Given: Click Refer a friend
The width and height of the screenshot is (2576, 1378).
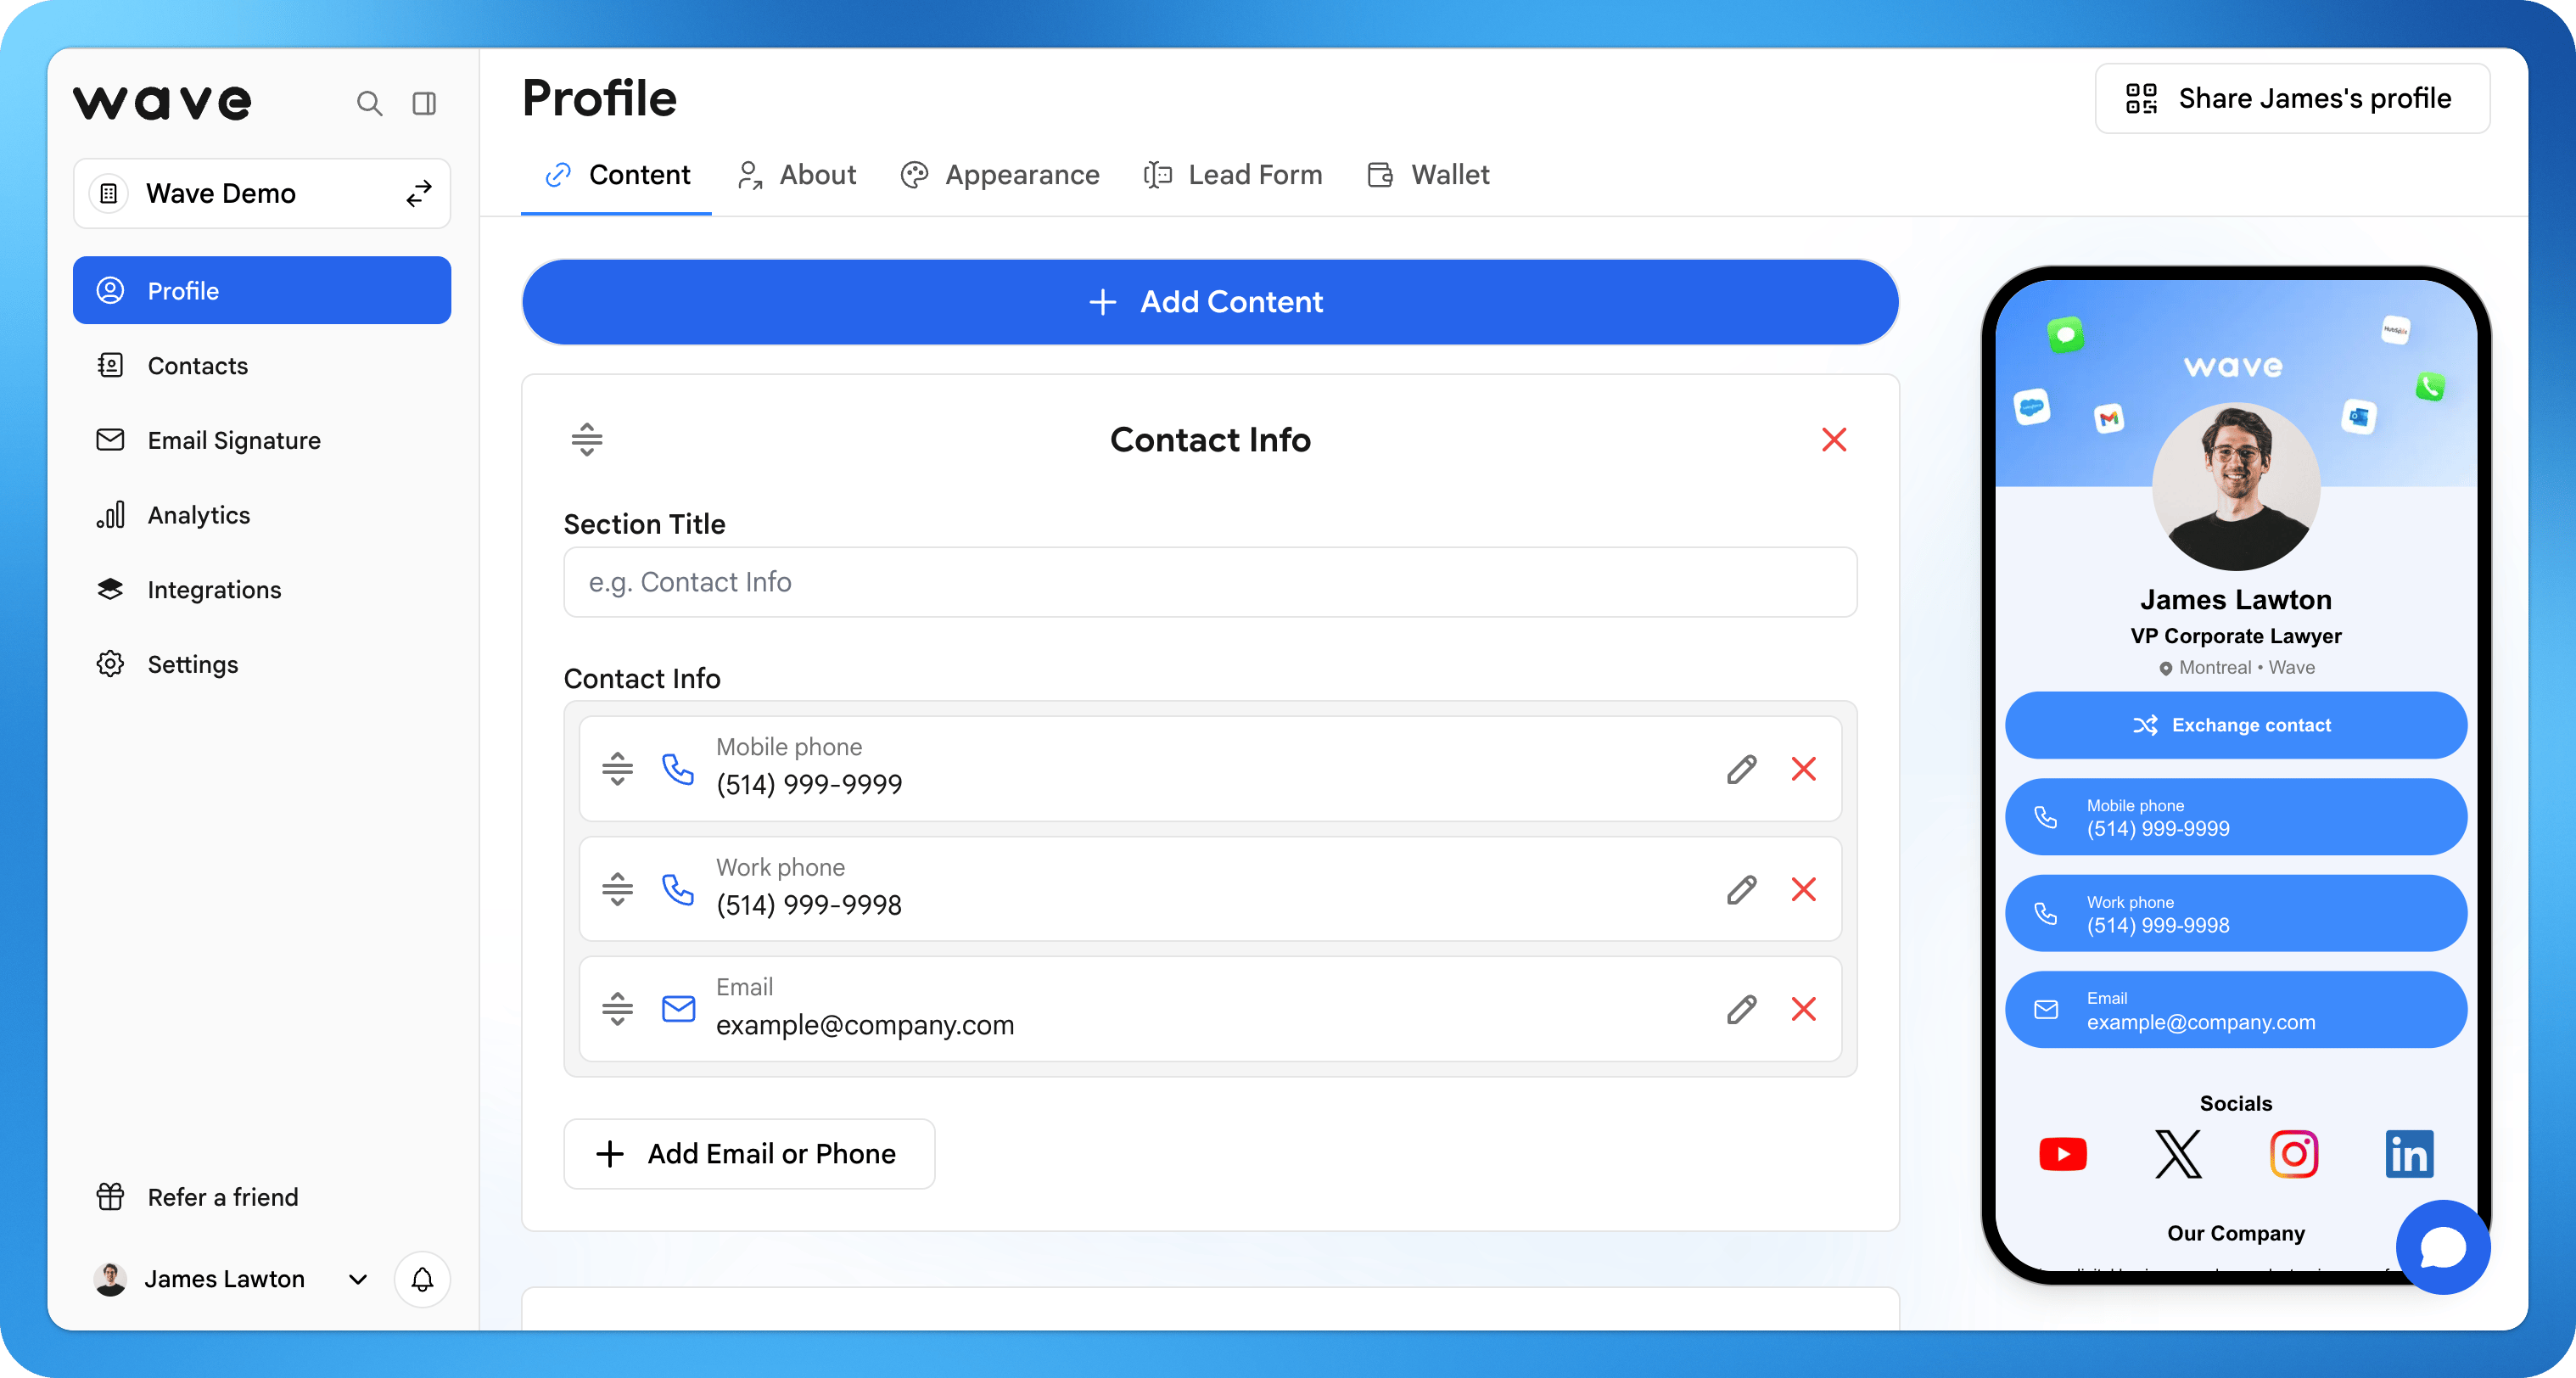Looking at the screenshot, I should [198, 1197].
